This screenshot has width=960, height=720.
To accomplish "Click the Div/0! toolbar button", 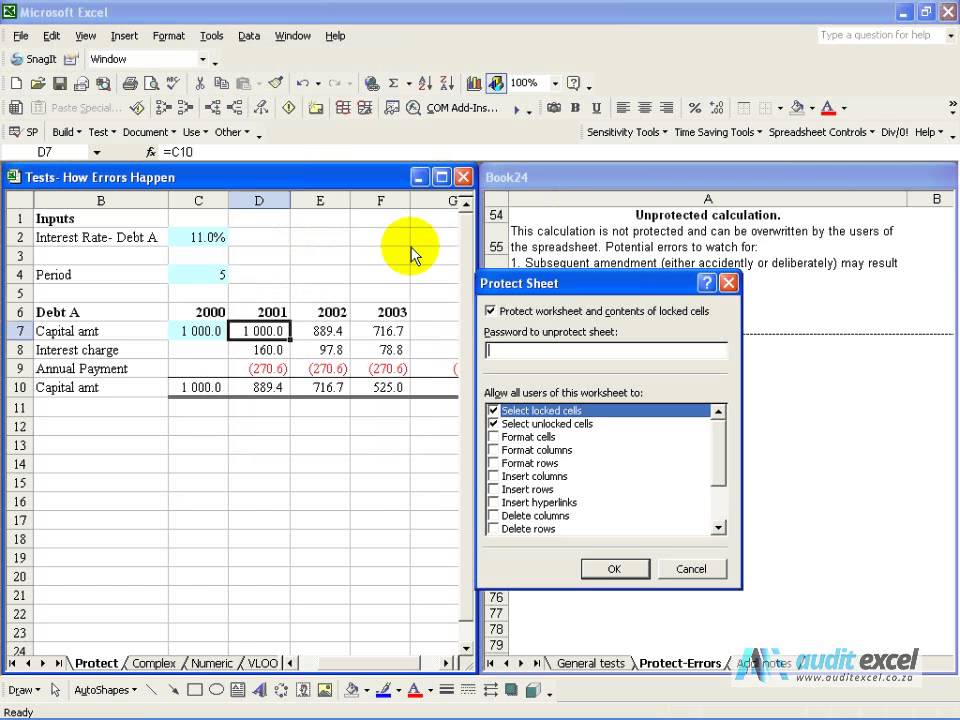I will click(x=894, y=132).
